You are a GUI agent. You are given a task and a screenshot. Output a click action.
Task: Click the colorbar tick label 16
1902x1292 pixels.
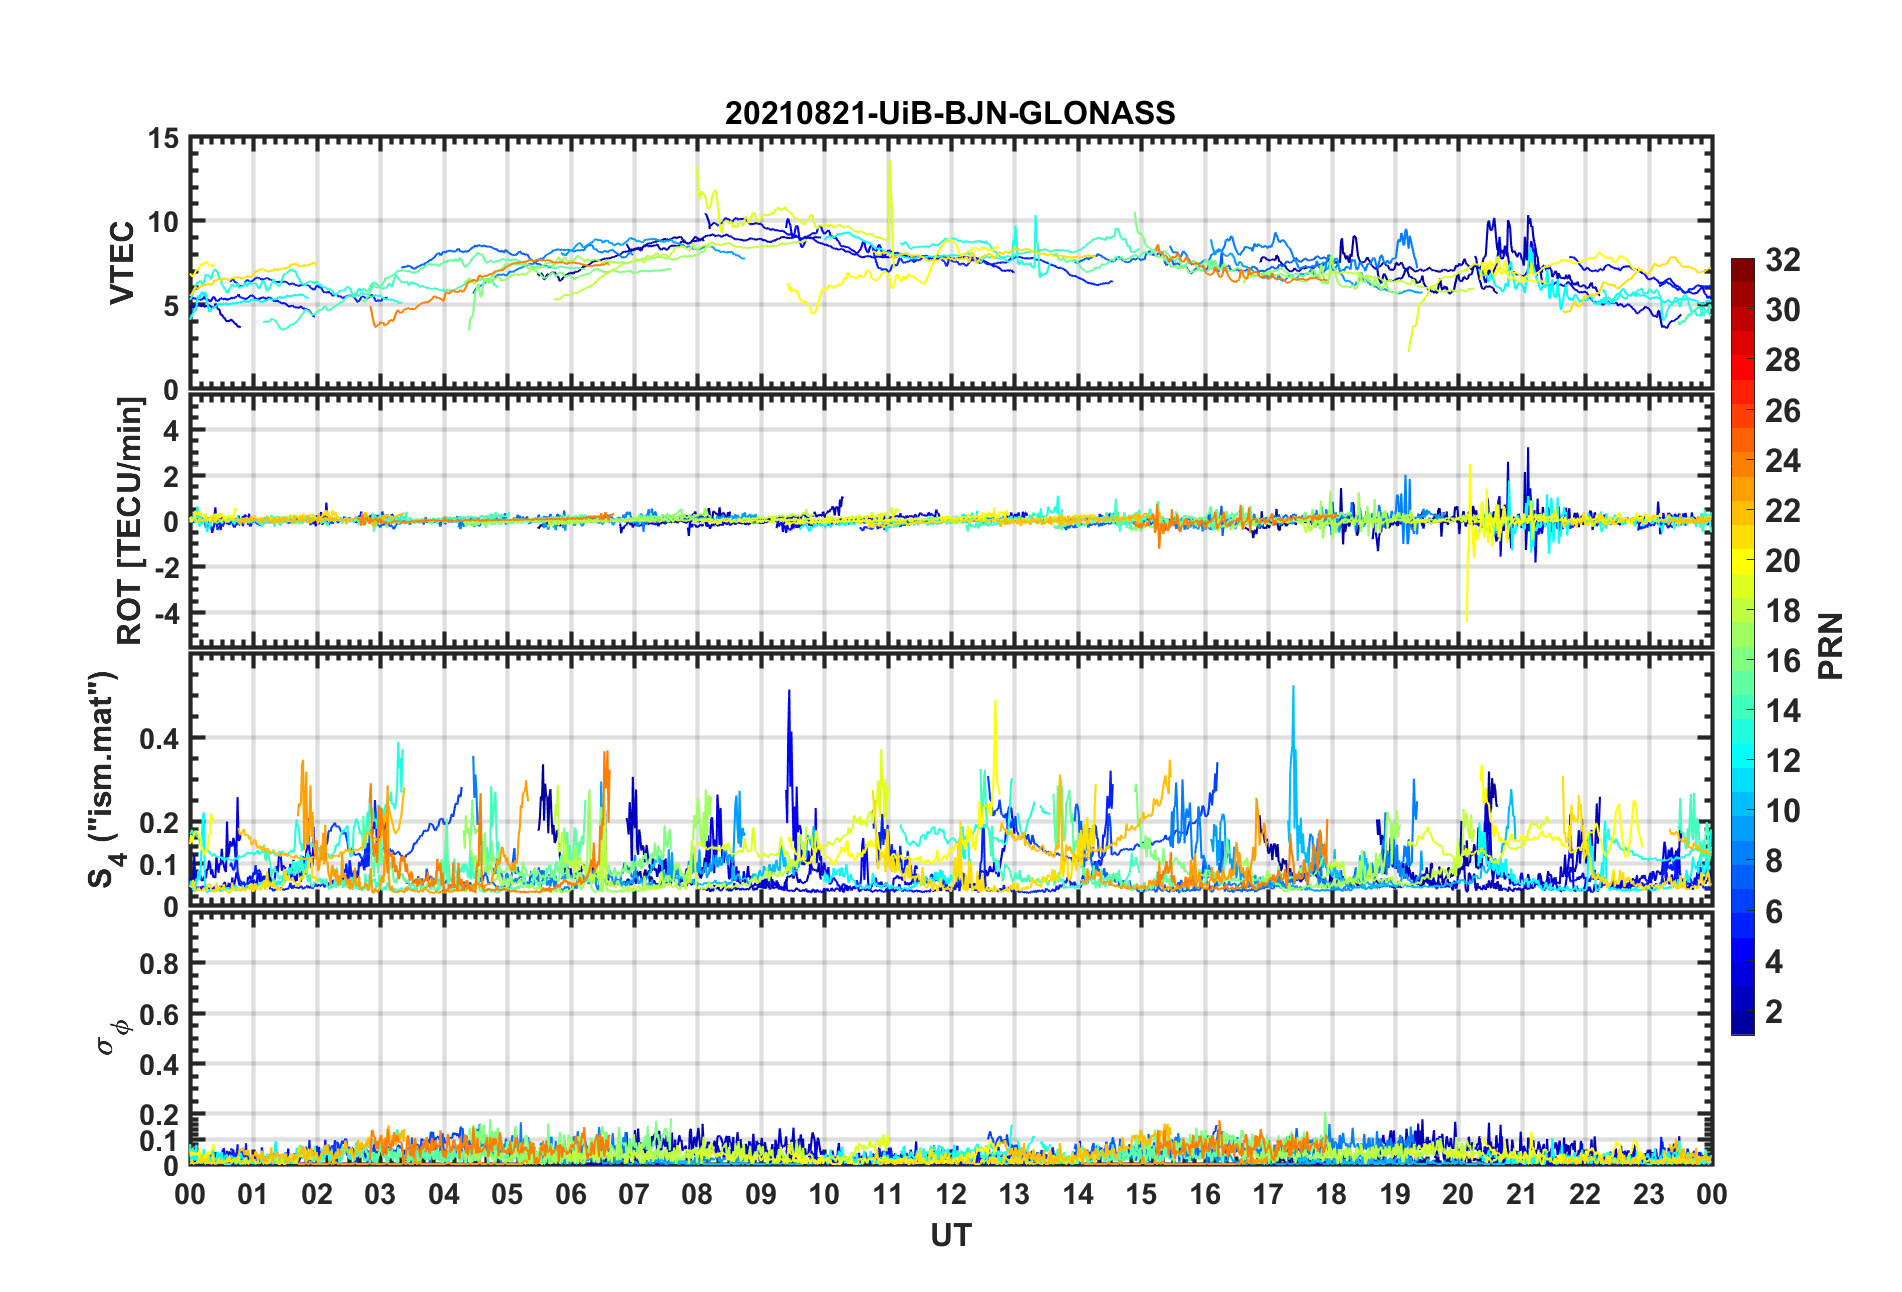1783,661
